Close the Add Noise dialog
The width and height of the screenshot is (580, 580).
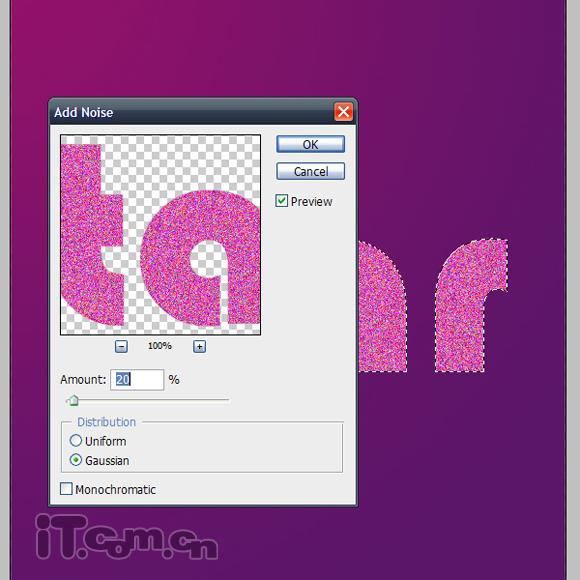coord(343,111)
